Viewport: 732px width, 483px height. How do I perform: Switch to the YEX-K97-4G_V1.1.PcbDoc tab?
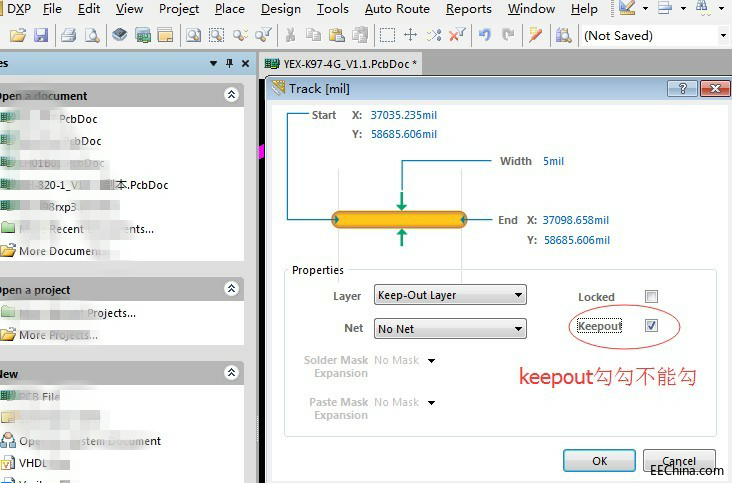(345, 63)
